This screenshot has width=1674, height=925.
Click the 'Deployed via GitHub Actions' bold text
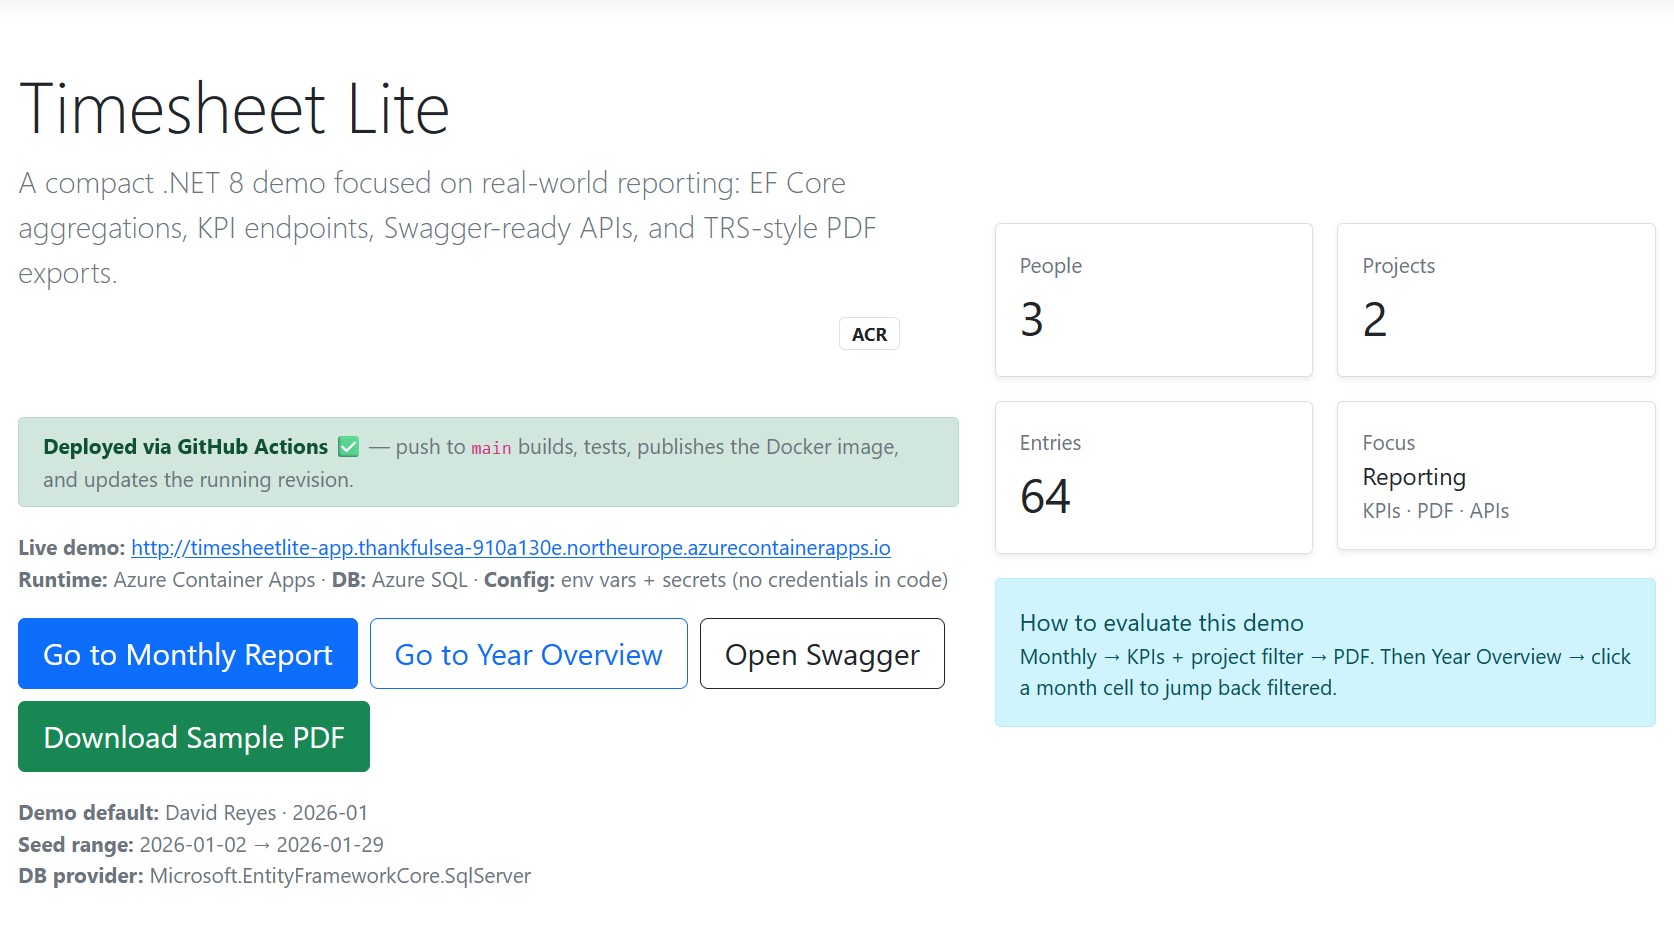point(185,447)
